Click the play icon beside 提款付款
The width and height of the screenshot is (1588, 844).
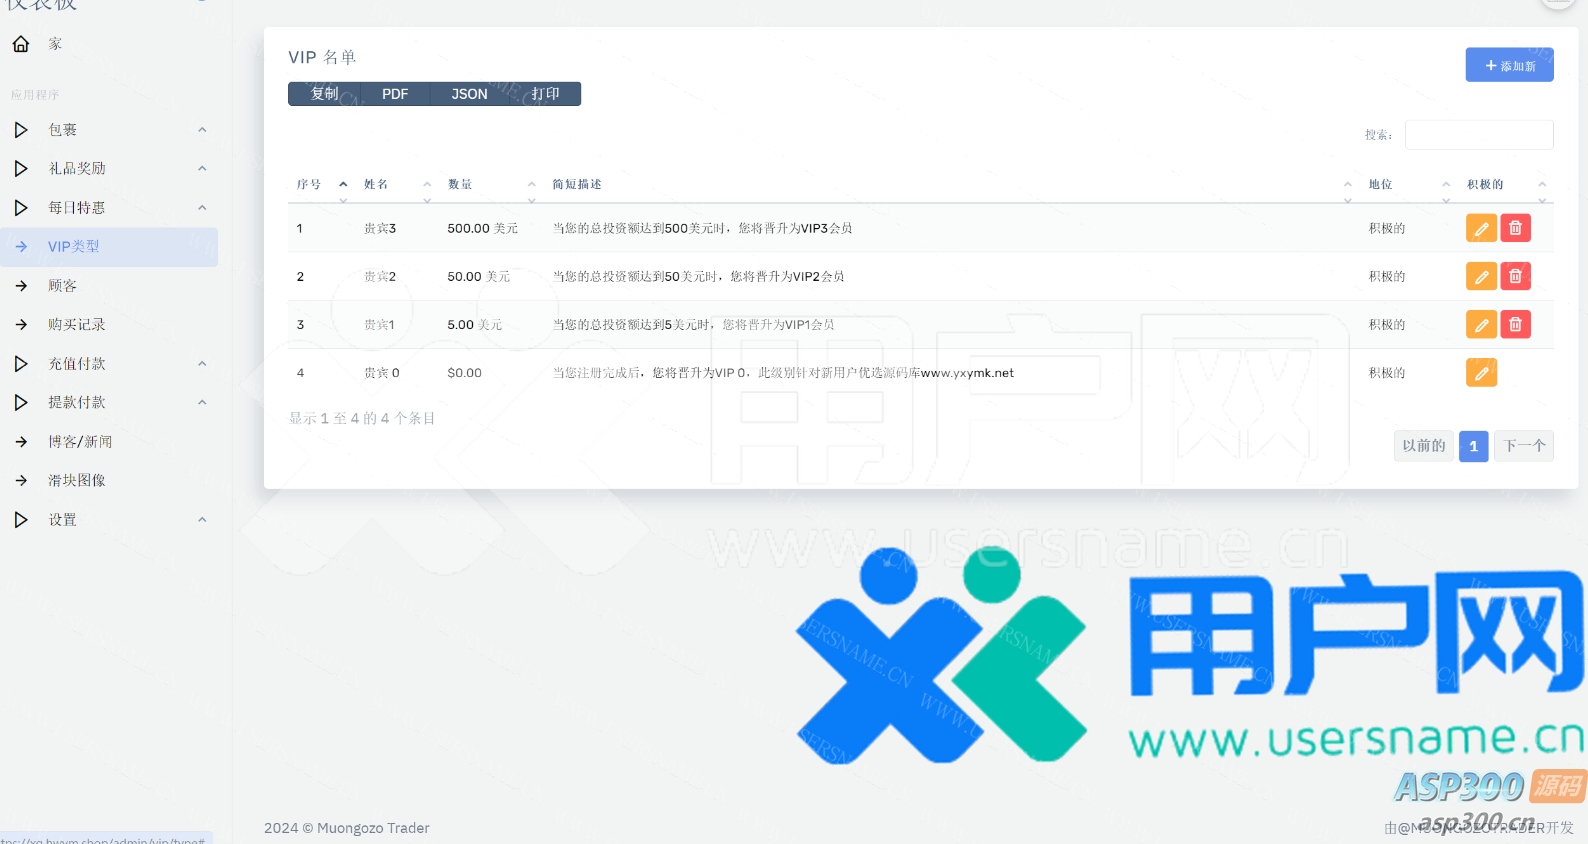[x=21, y=403]
